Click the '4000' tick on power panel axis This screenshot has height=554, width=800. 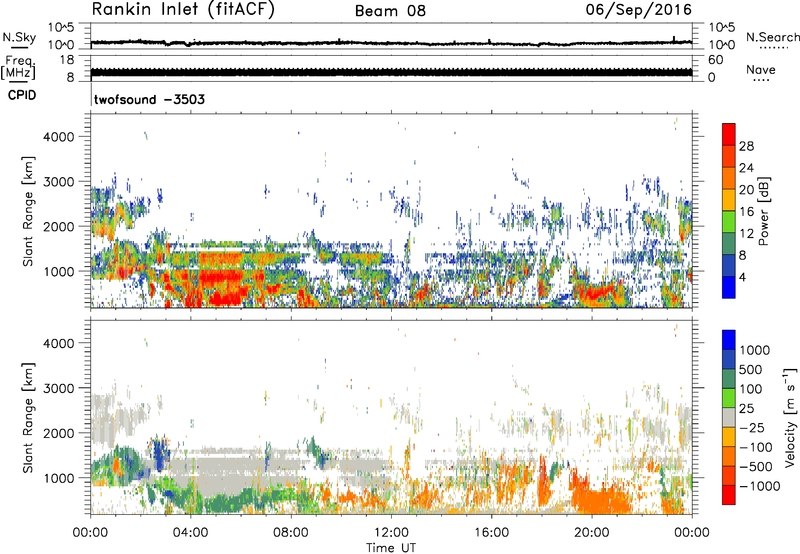(58, 137)
